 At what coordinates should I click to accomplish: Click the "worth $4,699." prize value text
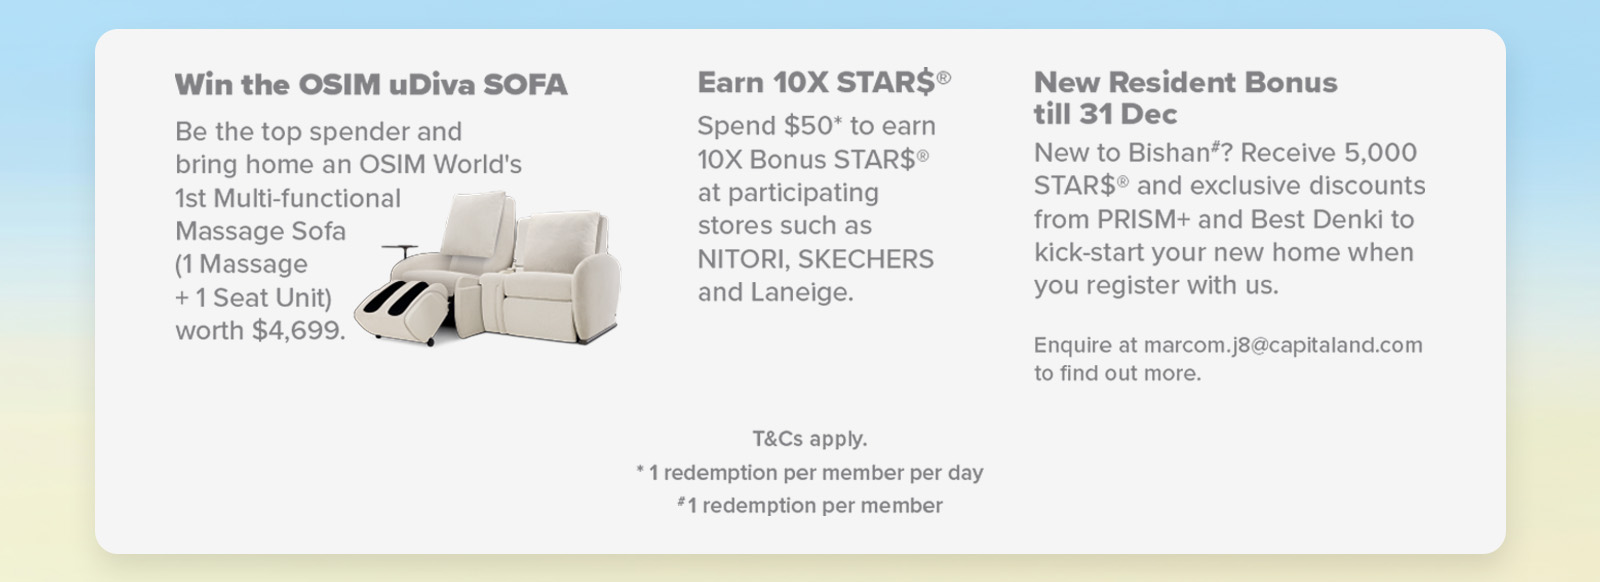coord(260,331)
